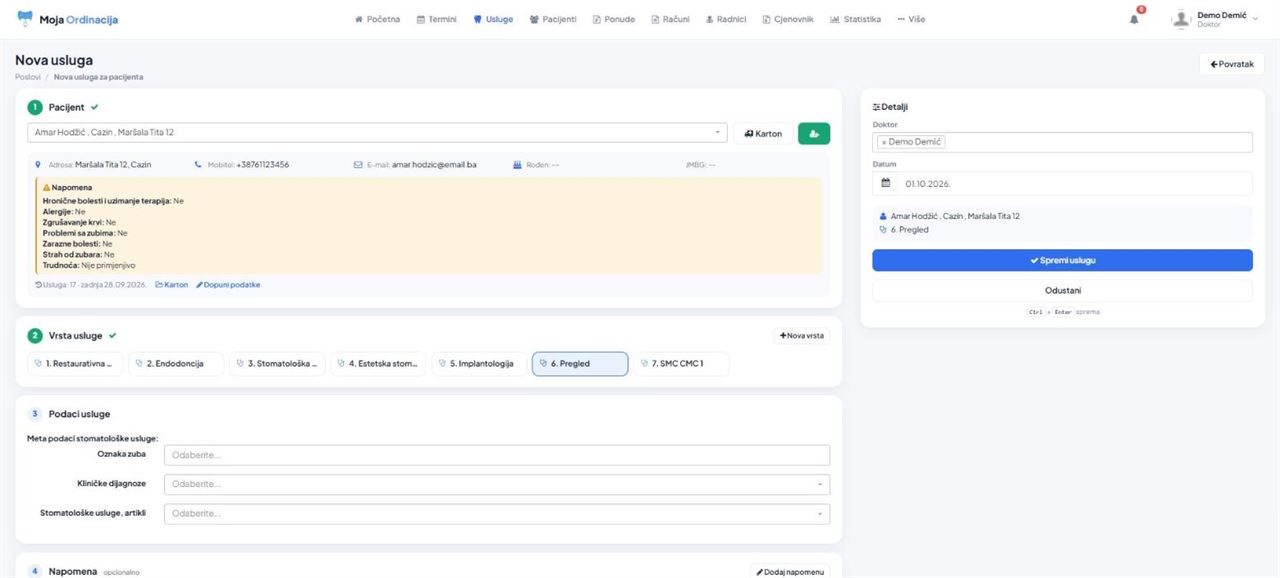The width and height of the screenshot is (1280, 578).
Task: Choose service type 7. SMC CMC 1
Action: 681,364
